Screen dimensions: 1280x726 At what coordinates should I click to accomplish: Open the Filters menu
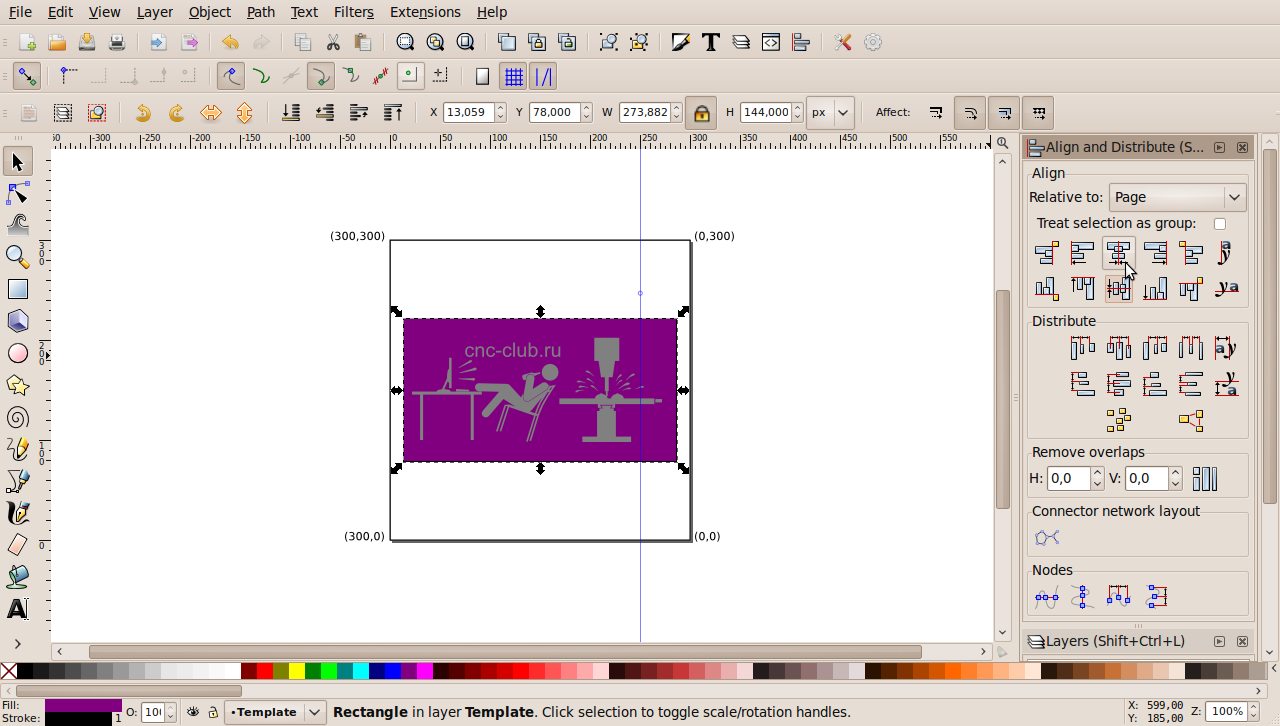pos(354,12)
